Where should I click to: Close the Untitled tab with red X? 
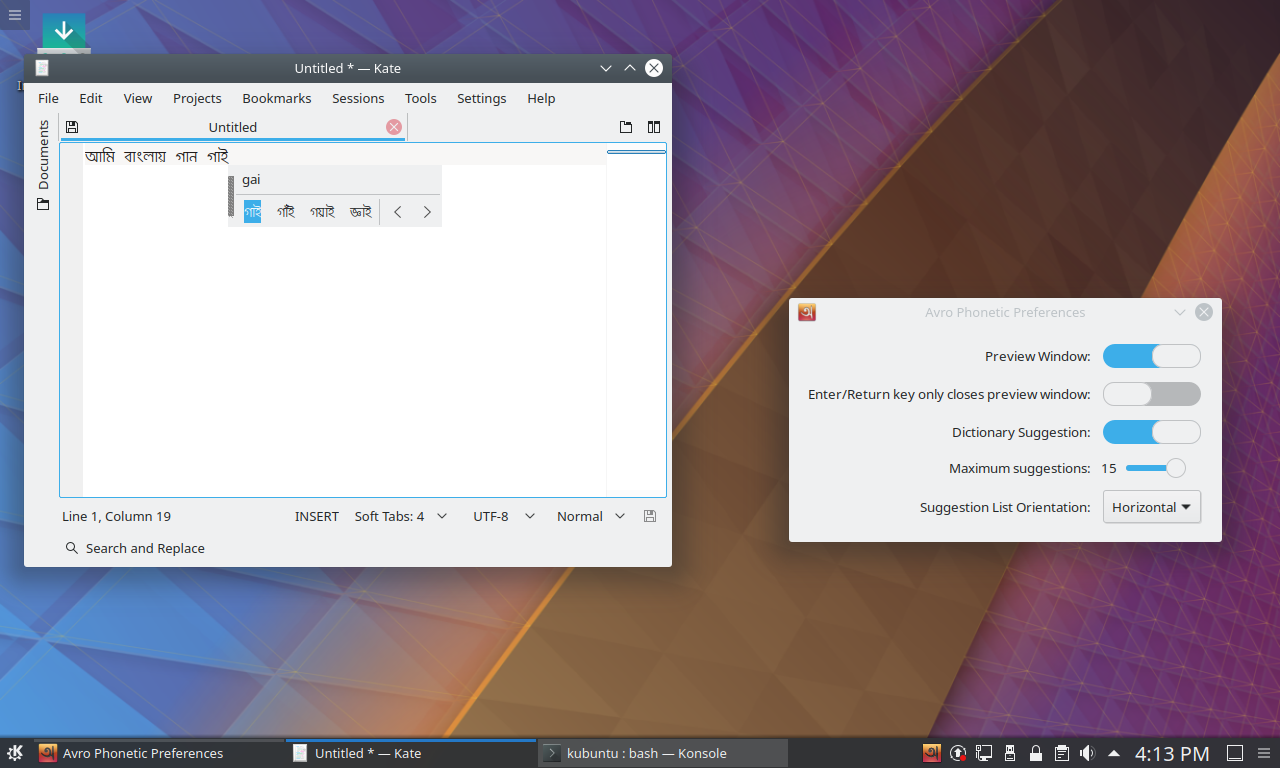[394, 127]
